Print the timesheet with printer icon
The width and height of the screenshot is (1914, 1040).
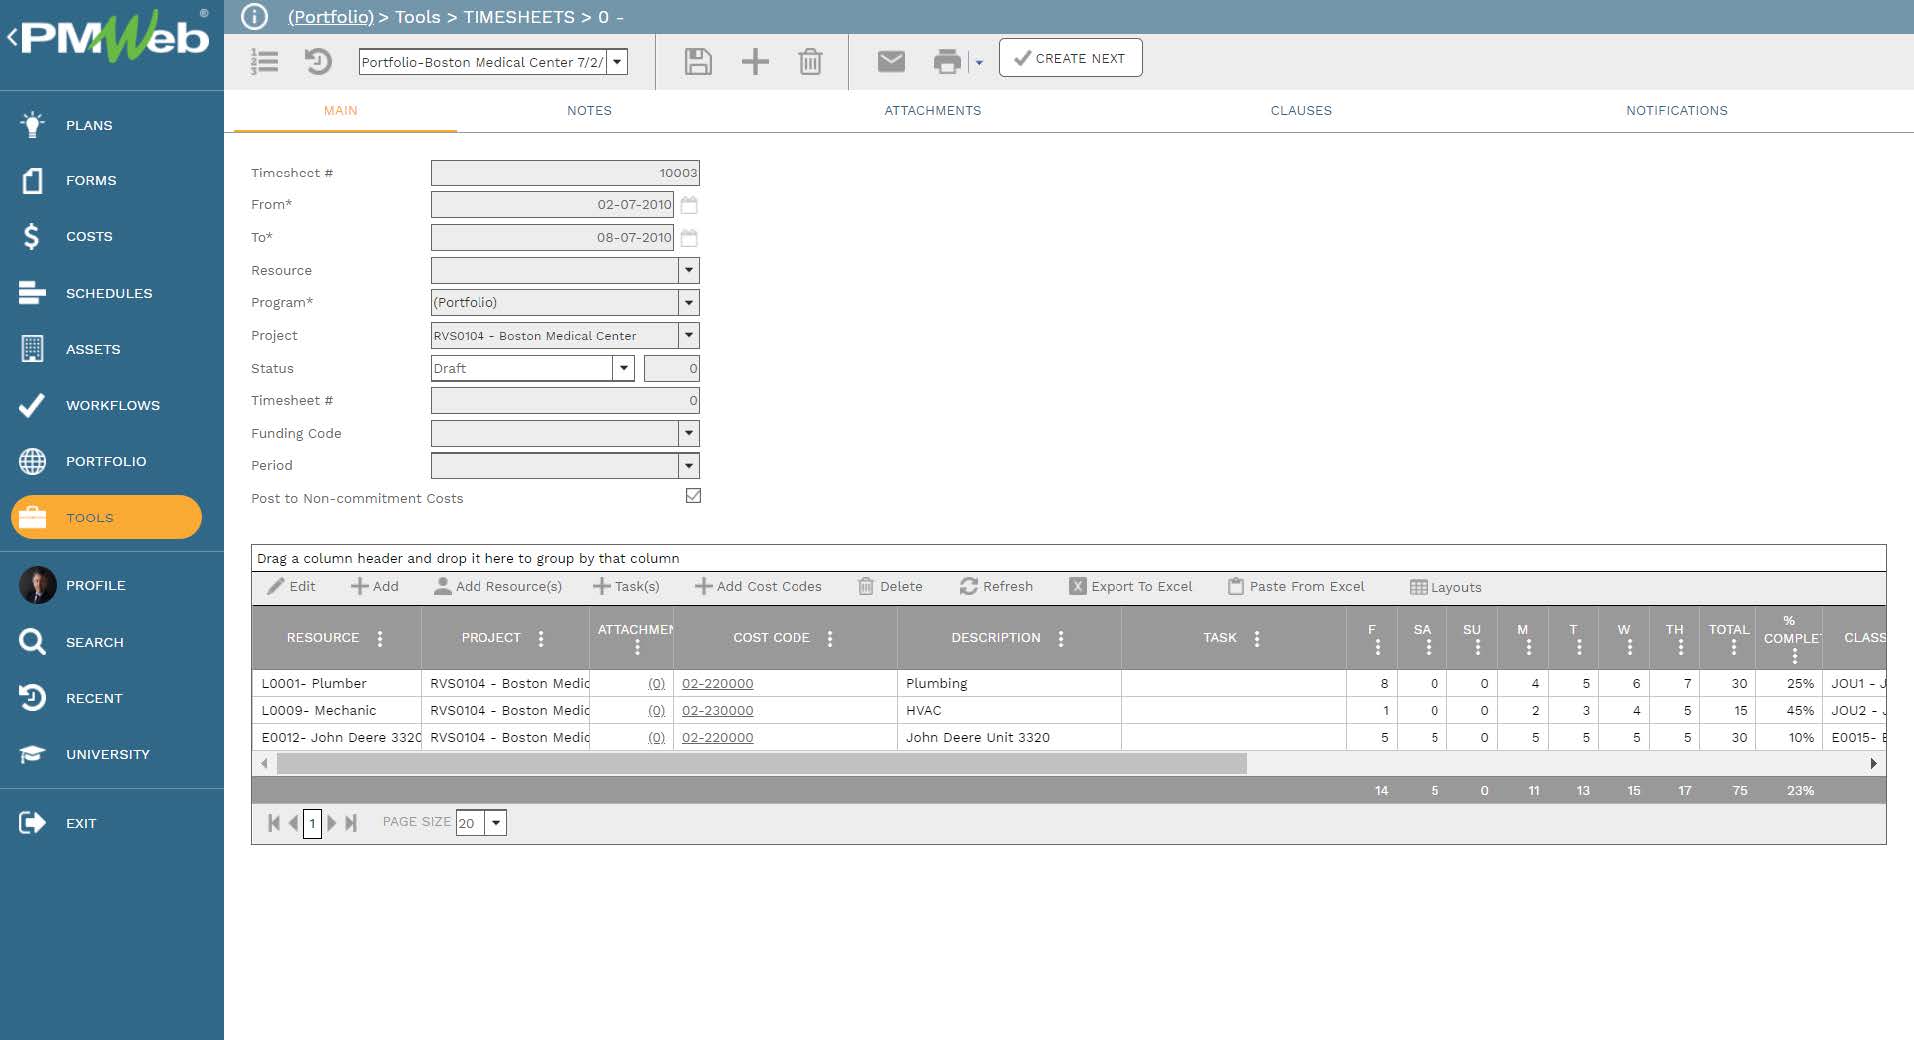(947, 62)
